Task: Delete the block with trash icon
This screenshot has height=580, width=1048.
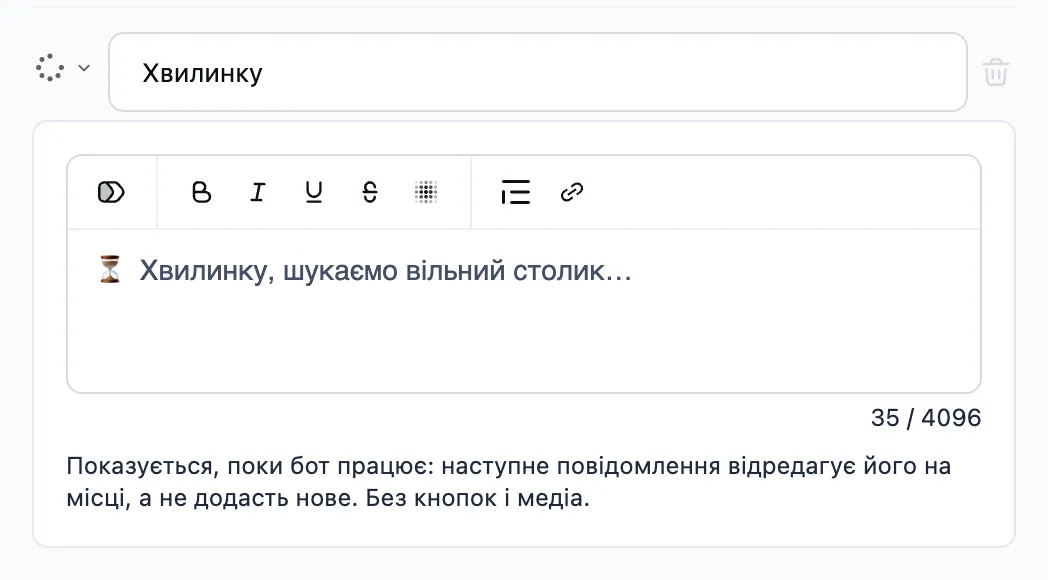Action: pos(995,72)
